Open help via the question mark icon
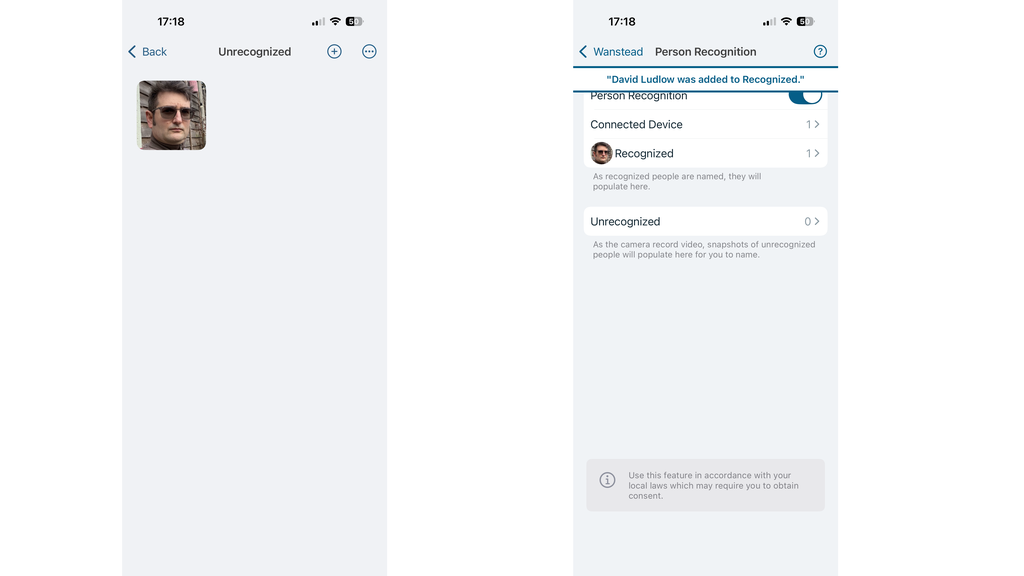1024x576 pixels. [x=820, y=52]
